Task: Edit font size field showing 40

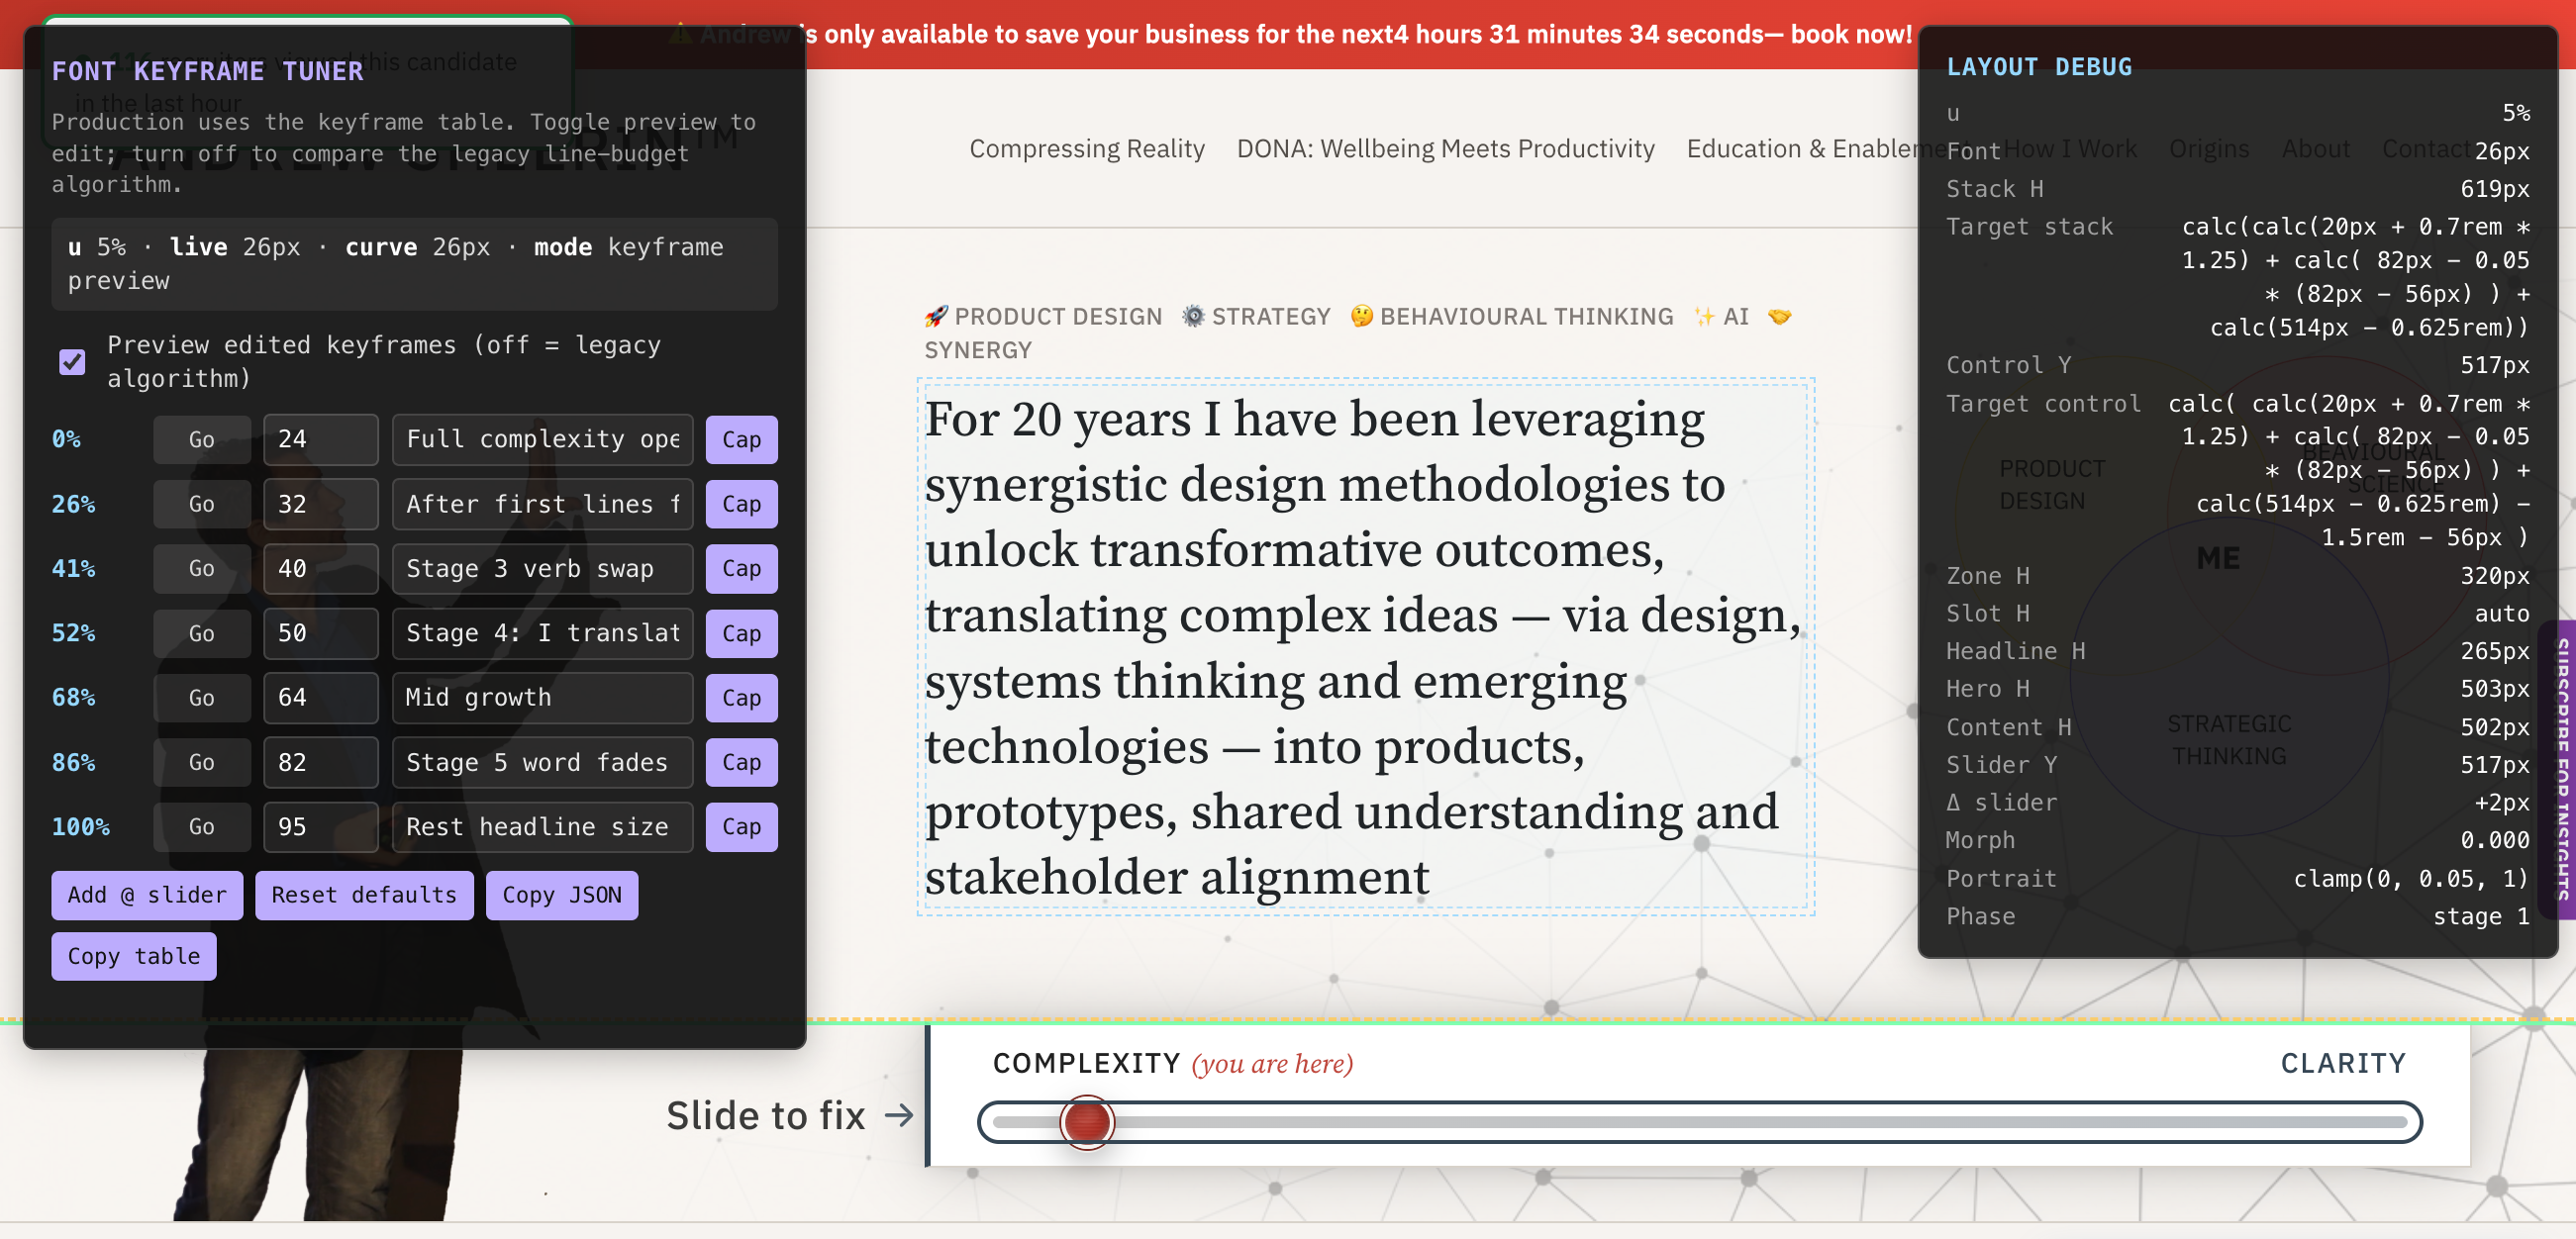Action: (321, 568)
